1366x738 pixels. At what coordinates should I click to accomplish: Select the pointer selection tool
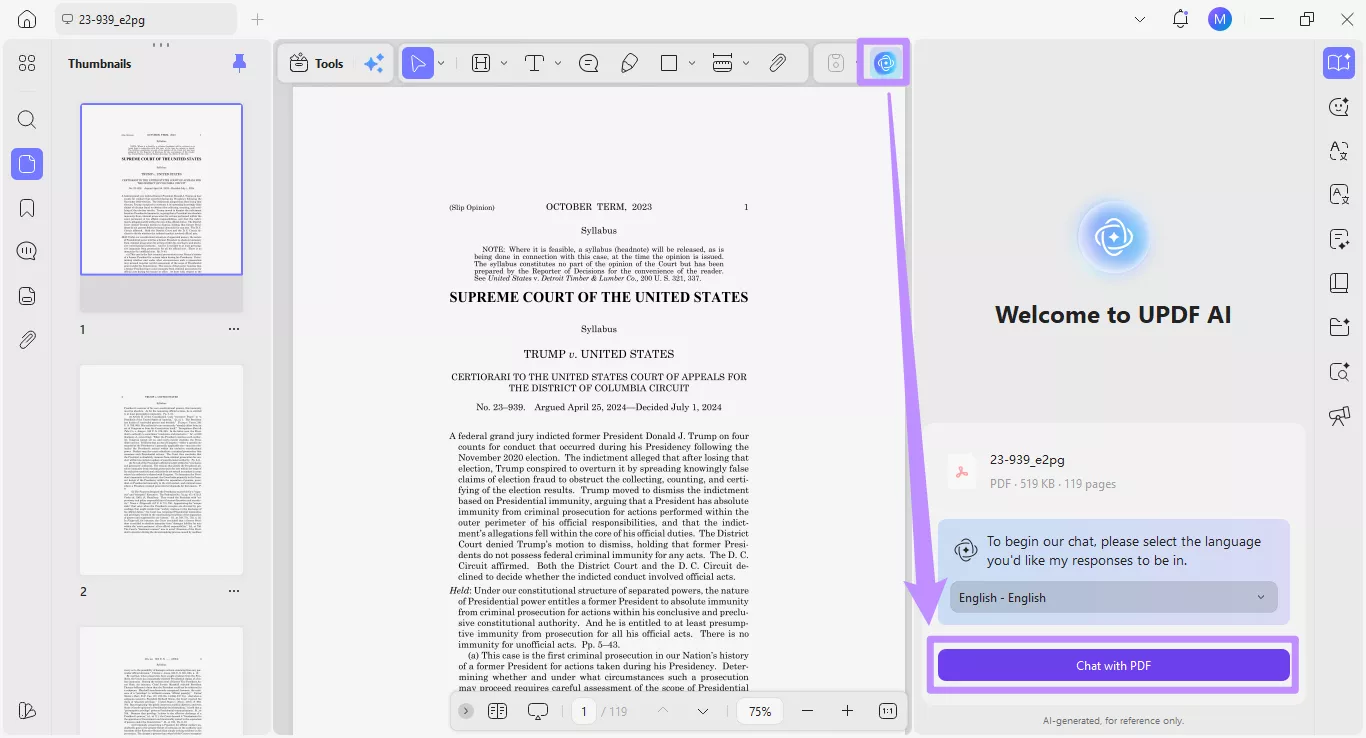(x=418, y=62)
